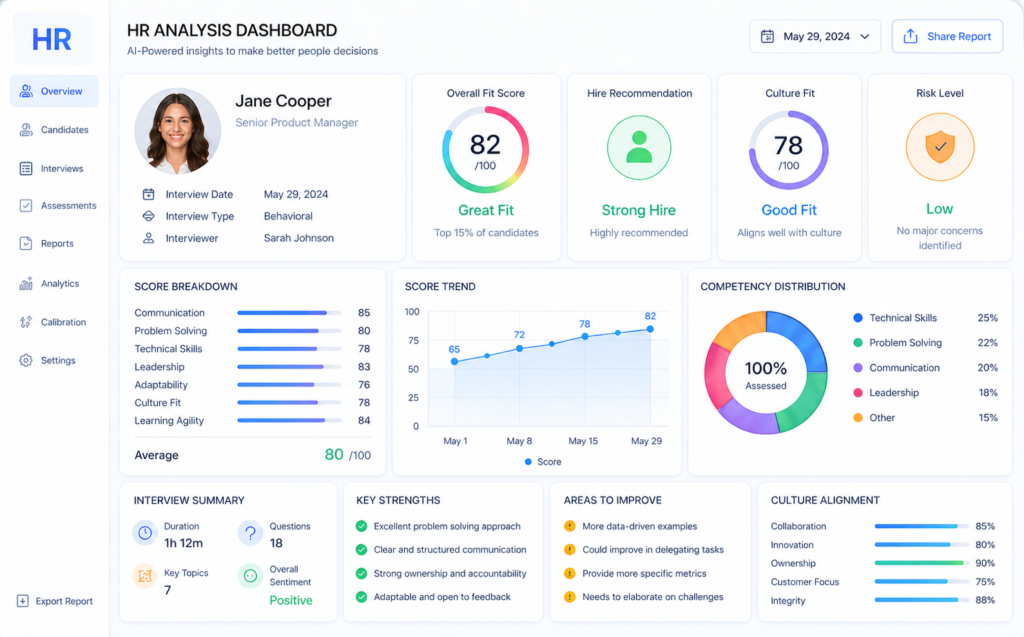Click warning icon beside Needs to elaborate on challenges
The width and height of the screenshot is (1024, 637).
pos(569,597)
